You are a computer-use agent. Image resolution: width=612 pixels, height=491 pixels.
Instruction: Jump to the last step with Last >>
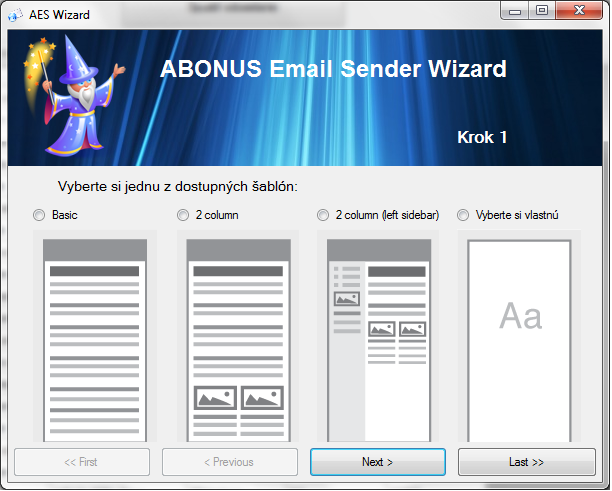pos(527,462)
